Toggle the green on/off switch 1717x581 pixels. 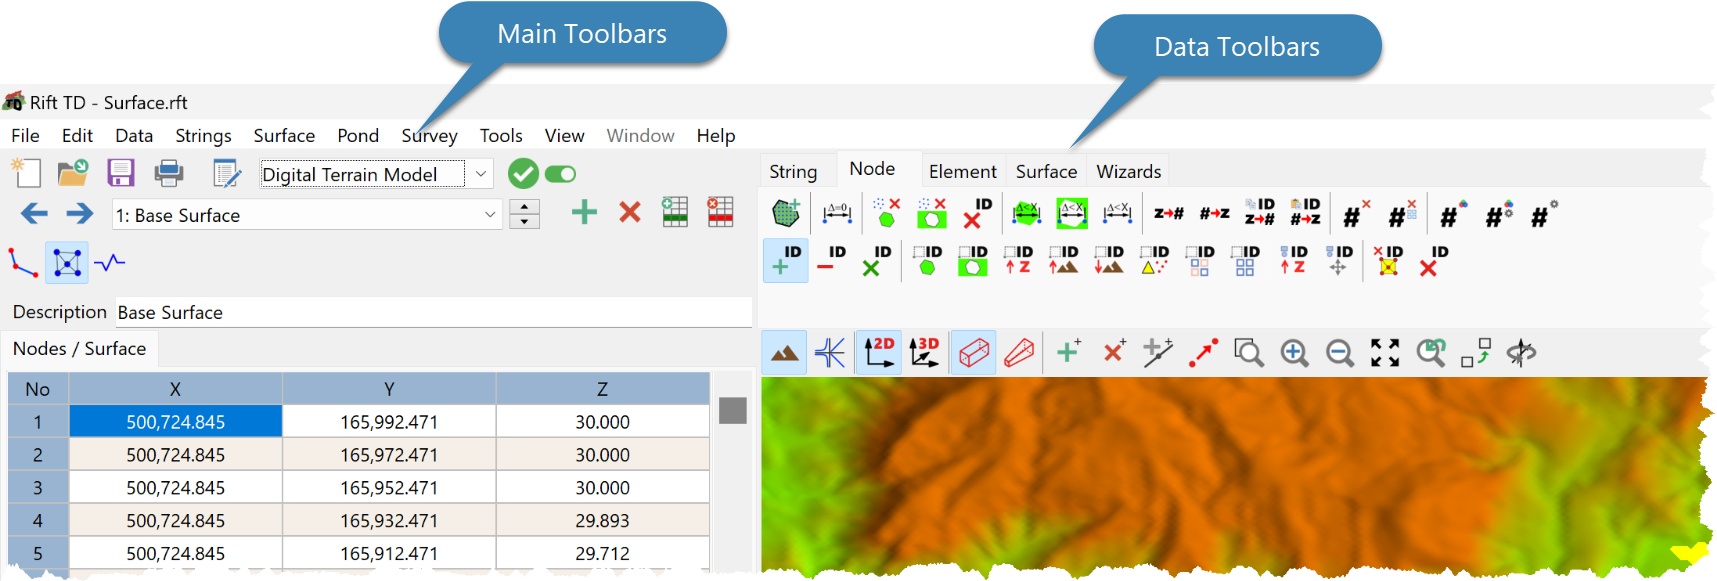tap(561, 174)
